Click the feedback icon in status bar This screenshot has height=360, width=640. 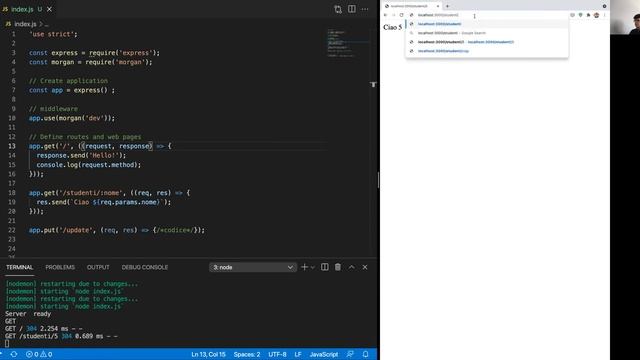click(350, 354)
